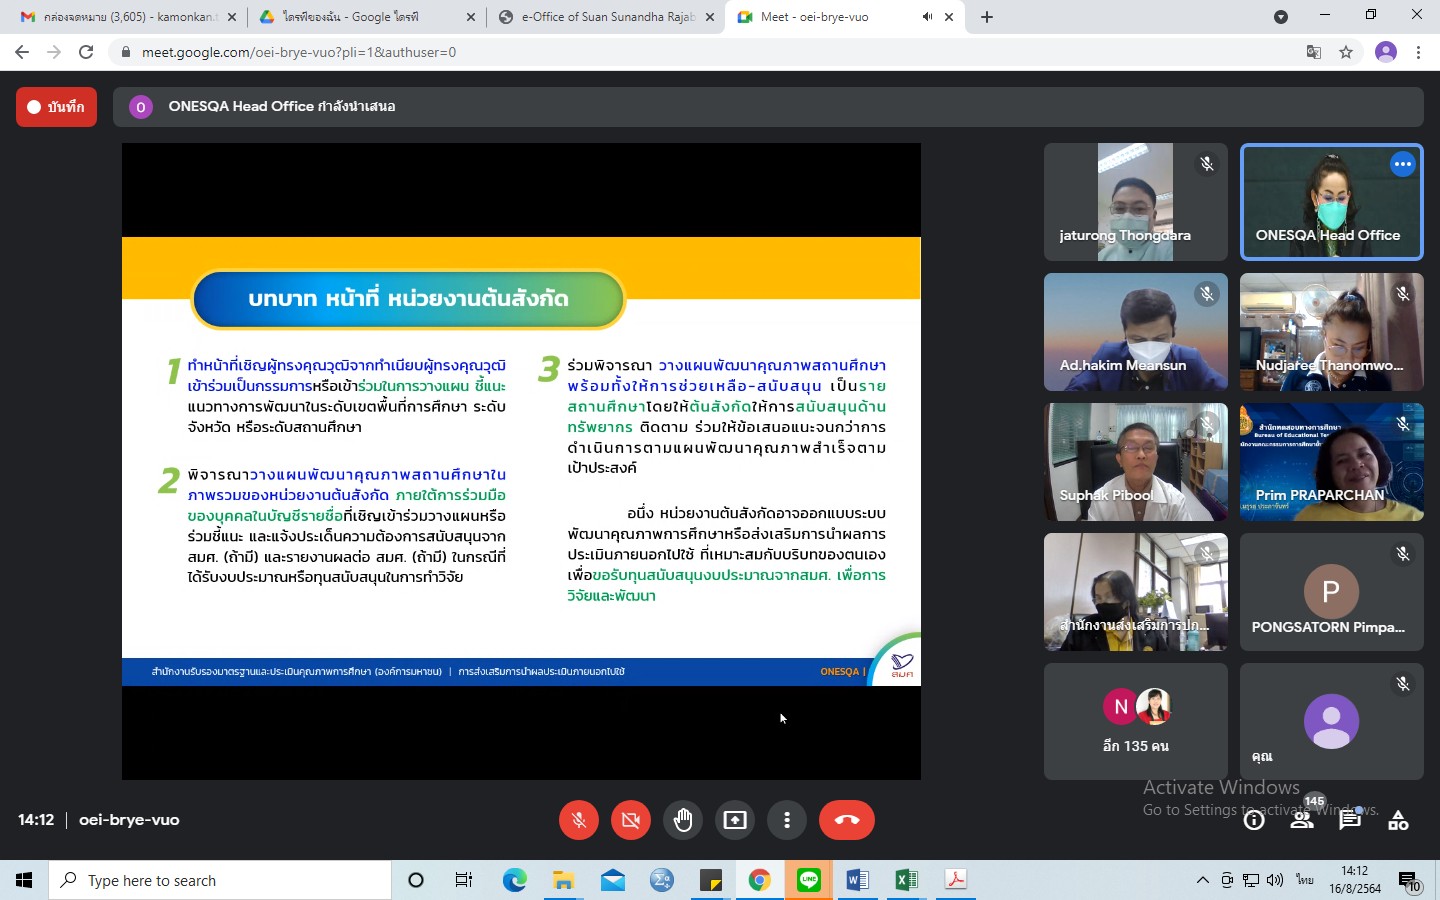Toggle the raise hand button

tap(683, 820)
